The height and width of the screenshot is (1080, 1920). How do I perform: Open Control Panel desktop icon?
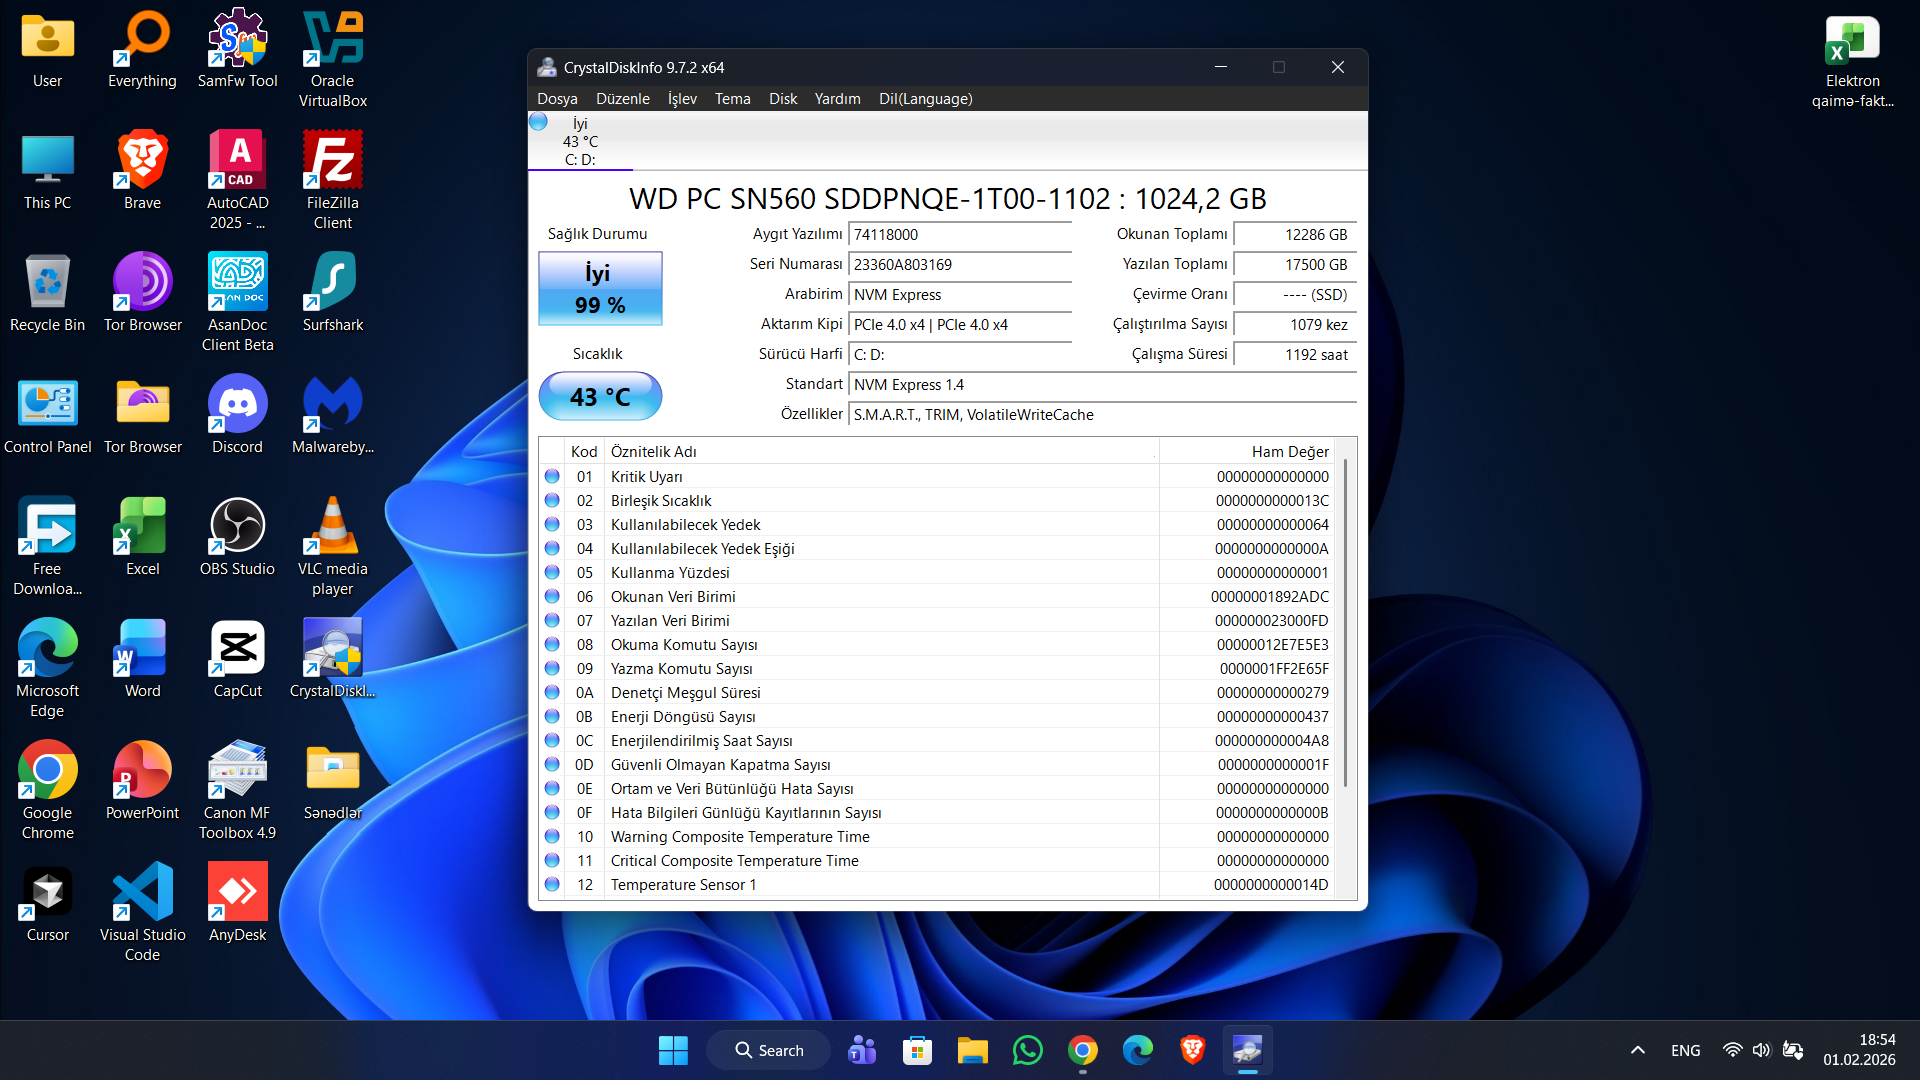pos(47,416)
